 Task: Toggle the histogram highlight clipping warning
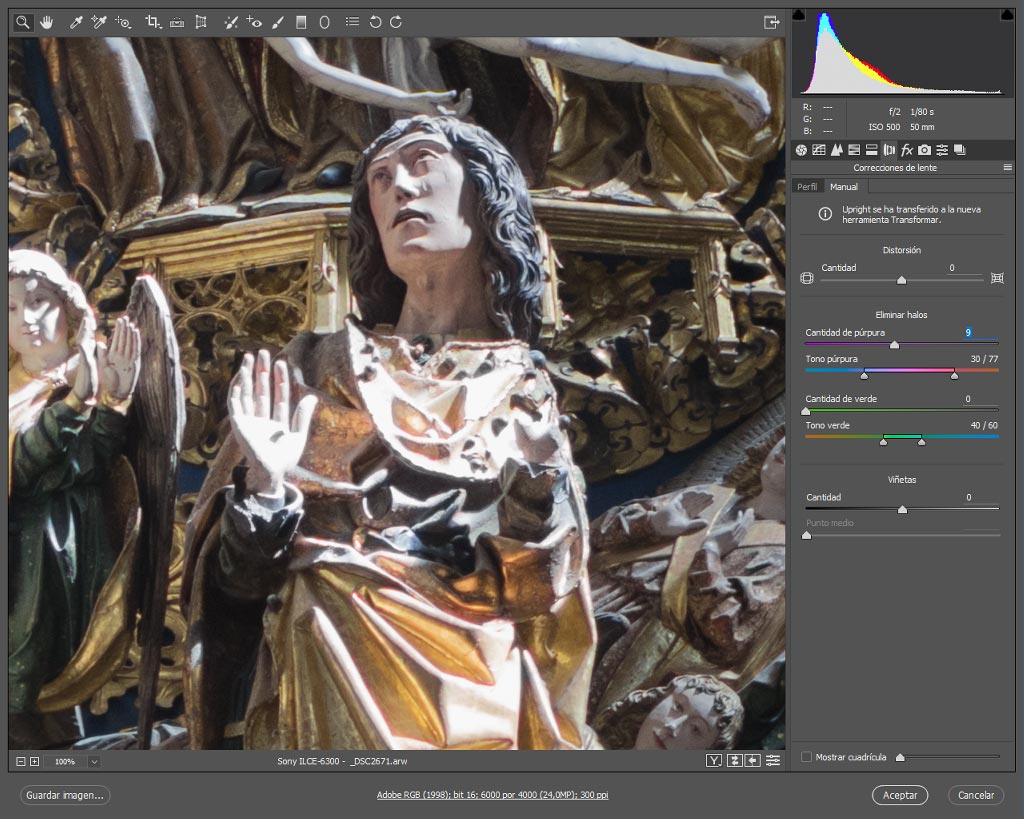click(x=1008, y=14)
